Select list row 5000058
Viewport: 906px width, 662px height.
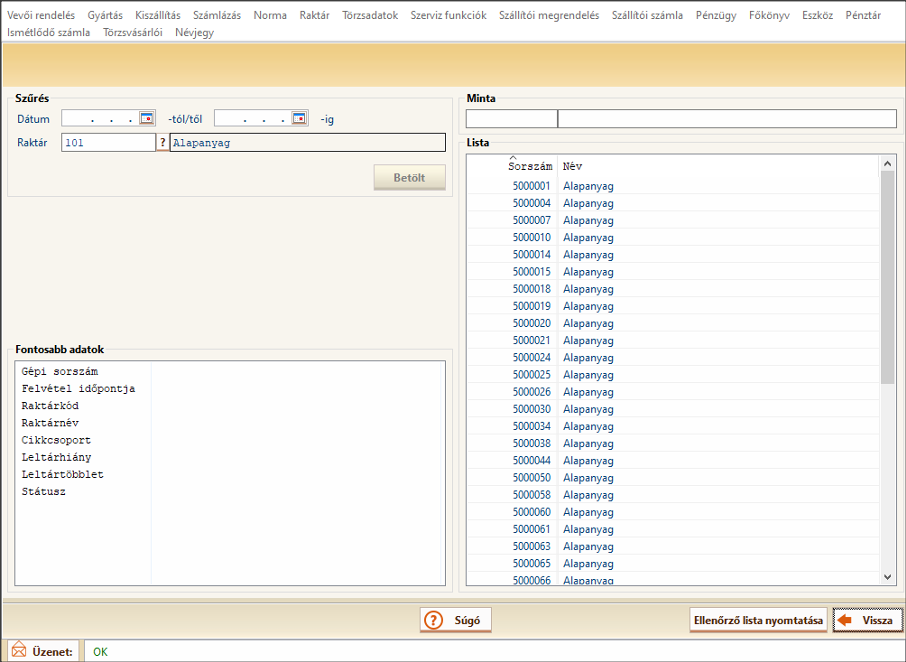click(x=673, y=495)
